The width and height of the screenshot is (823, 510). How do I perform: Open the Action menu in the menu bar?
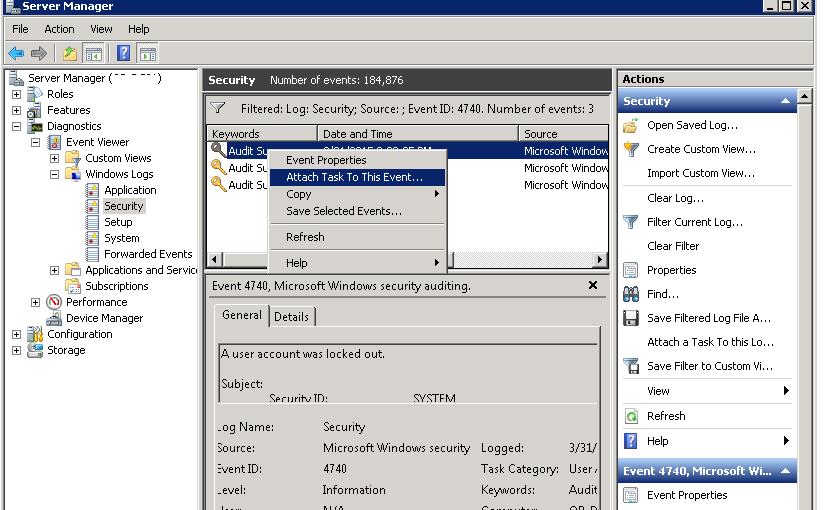click(x=59, y=29)
